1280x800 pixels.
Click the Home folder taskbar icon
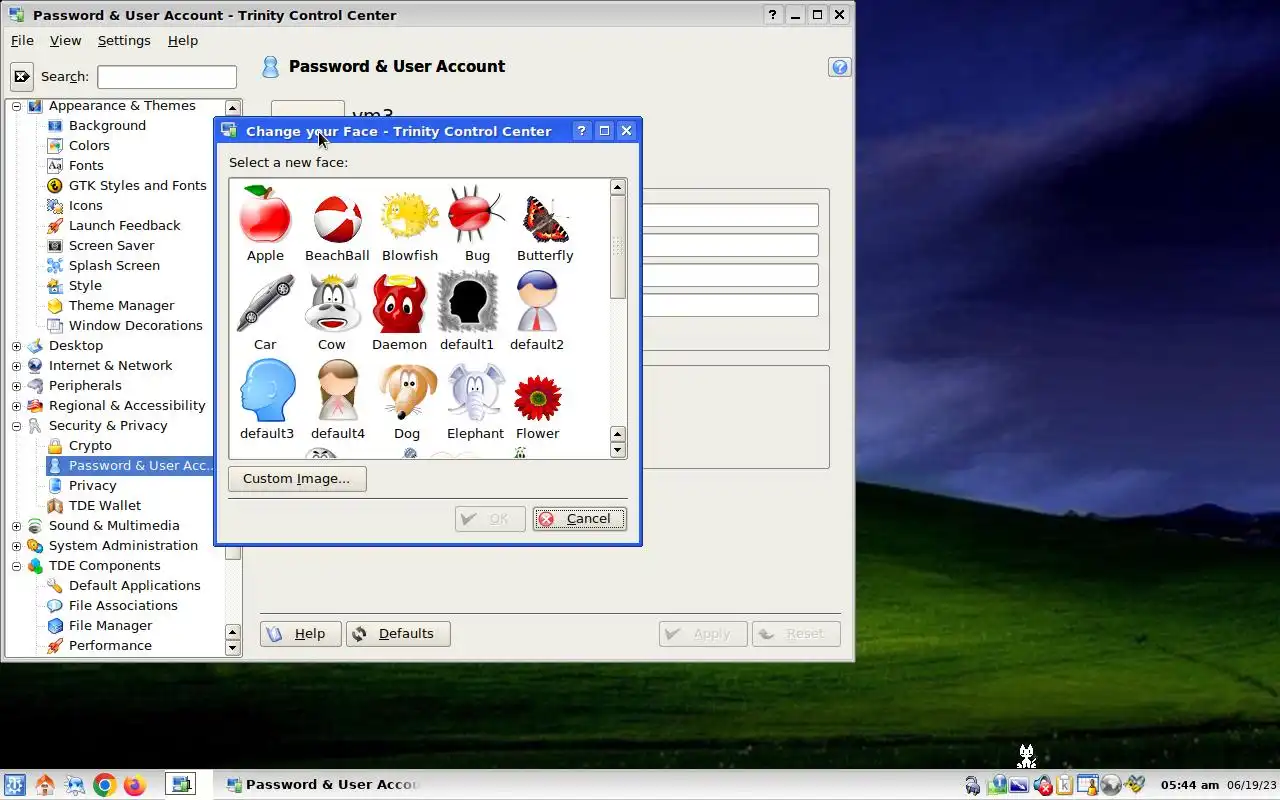(45, 785)
